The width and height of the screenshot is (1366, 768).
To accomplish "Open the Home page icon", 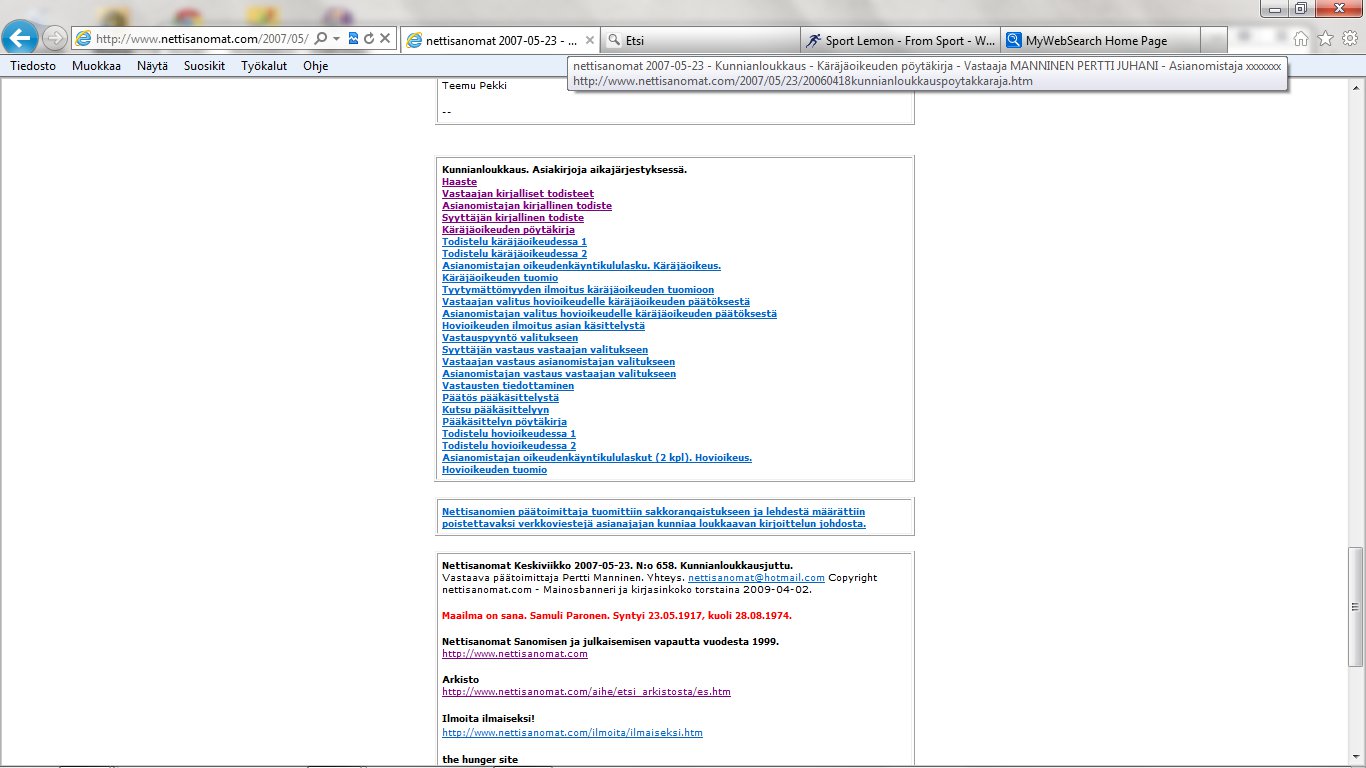I will 1301,39.
